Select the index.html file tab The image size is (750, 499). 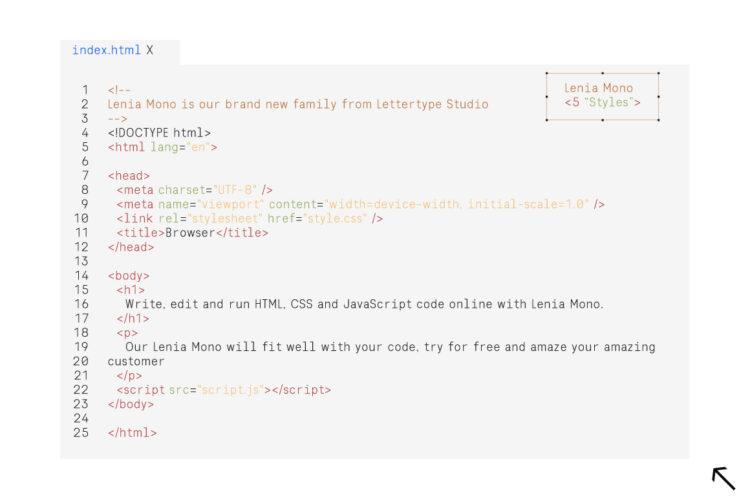106,50
